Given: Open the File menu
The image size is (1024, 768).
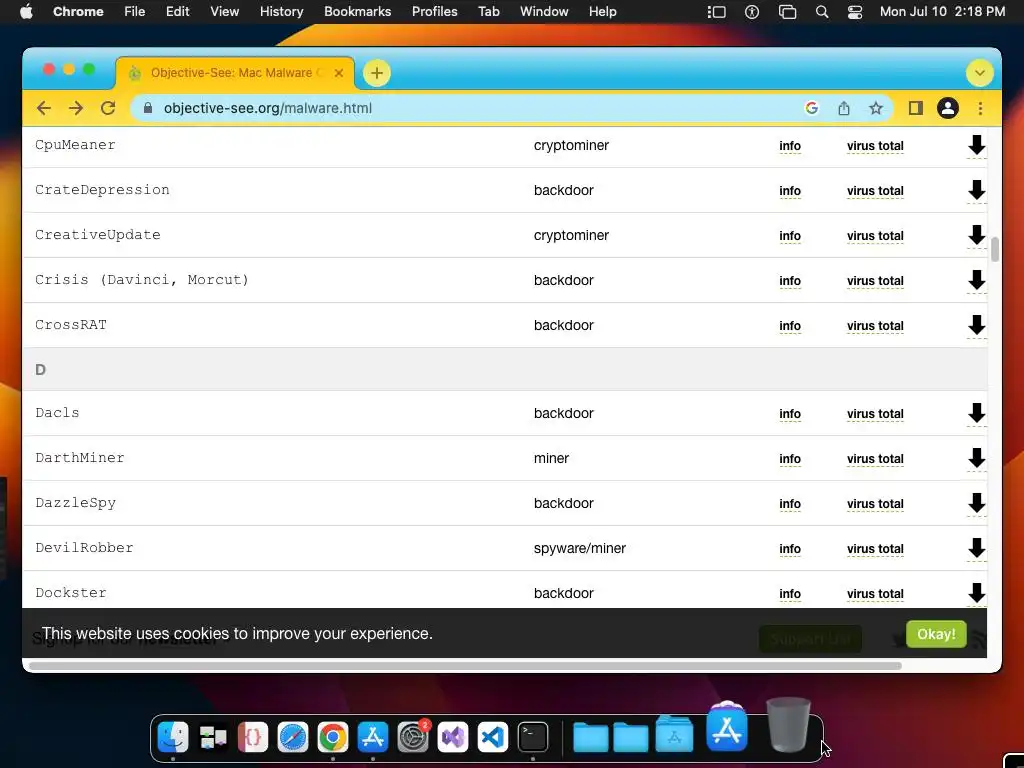Looking at the screenshot, I should point(135,12).
